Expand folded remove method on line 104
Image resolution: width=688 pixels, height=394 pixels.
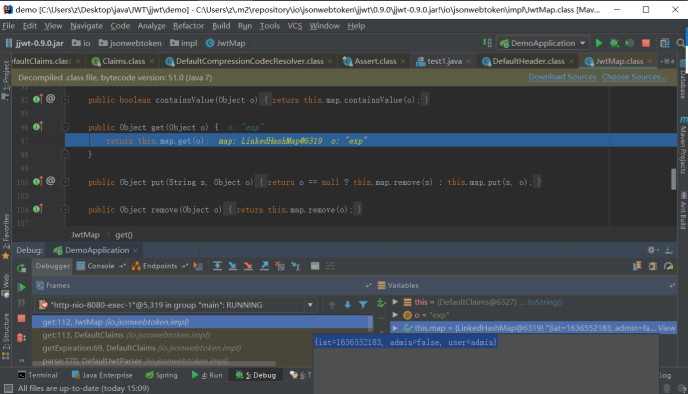[65, 209]
